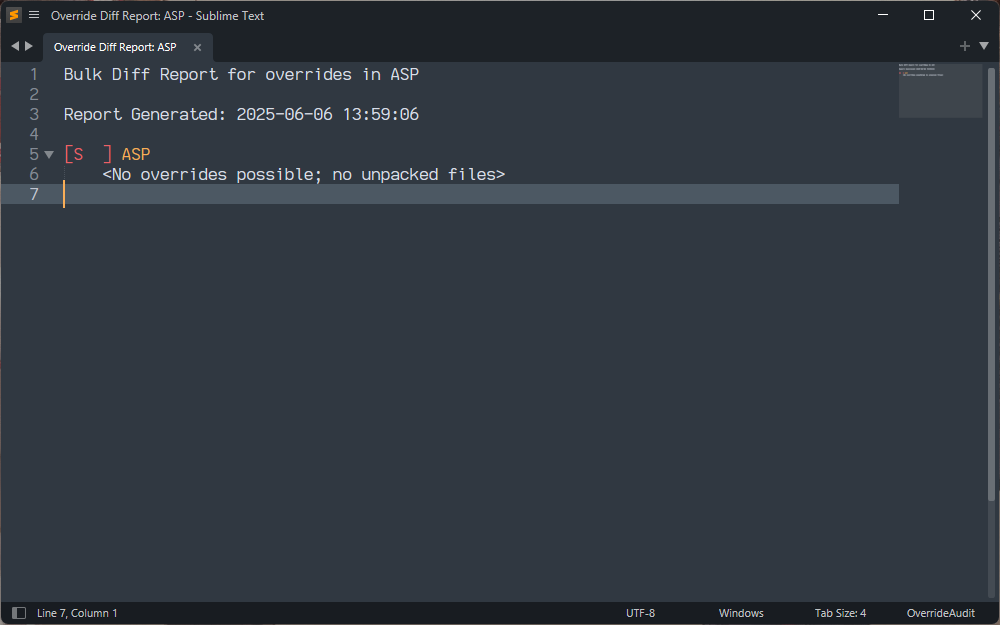The height and width of the screenshot is (625, 1000).
Task: Click the ASP package name on line 5
Action: pyautogui.click(x=136, y=154)
